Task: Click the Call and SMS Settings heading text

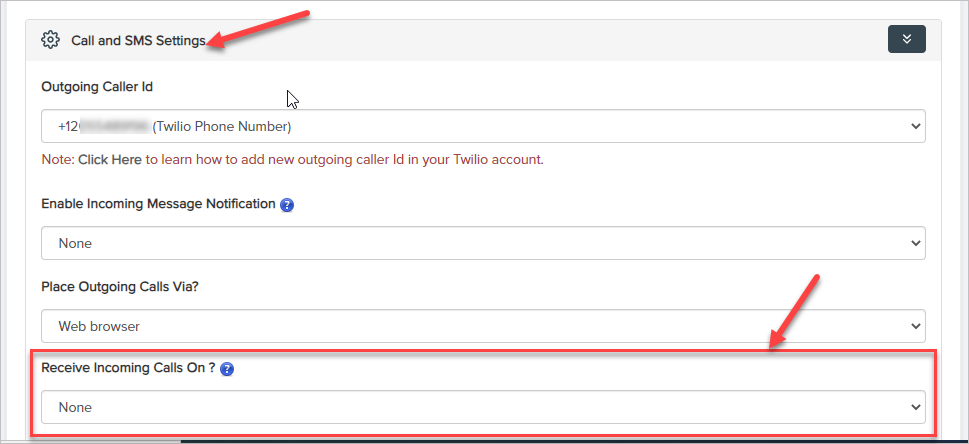Action: pyautogui.click(x=138, y=40)
